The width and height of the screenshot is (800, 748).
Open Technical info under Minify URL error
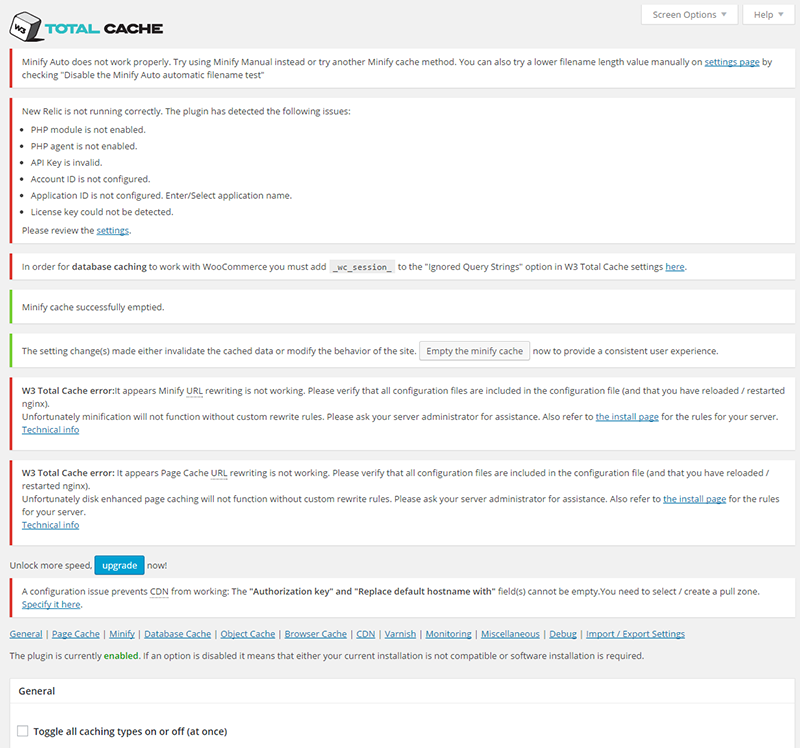[51, 430]
